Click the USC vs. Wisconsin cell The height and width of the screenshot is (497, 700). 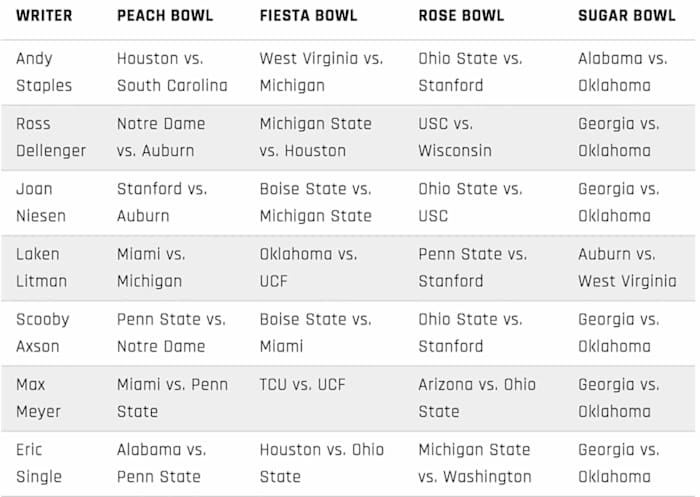[x=455, y=137]
